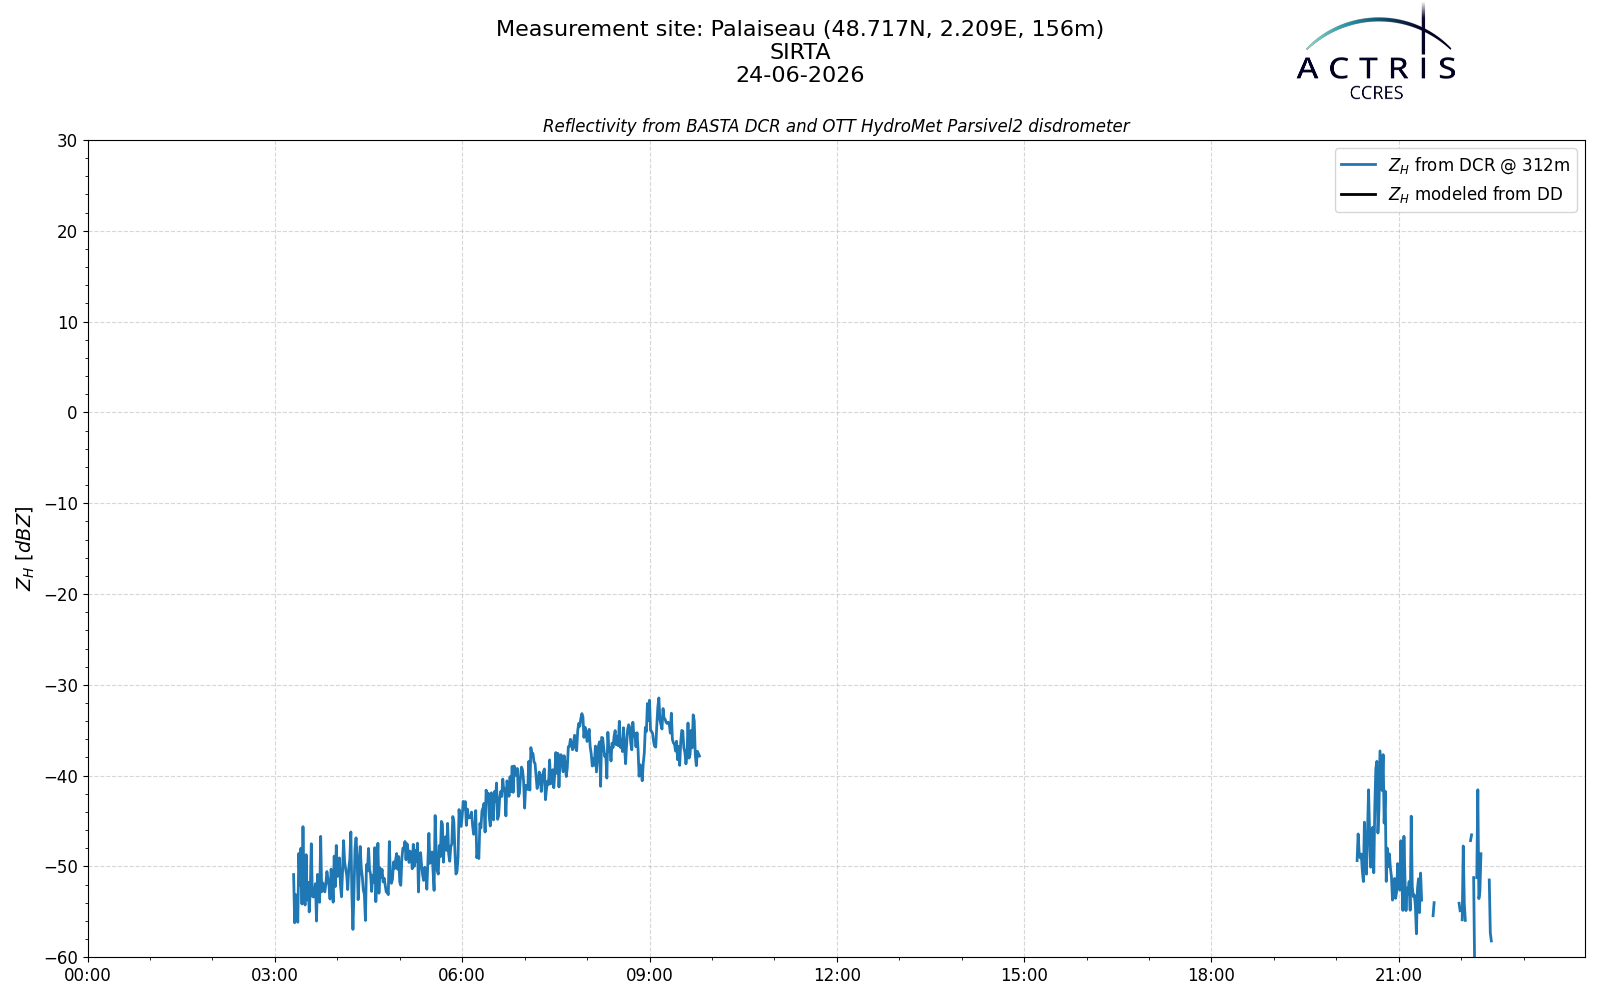Click the y-axis tick label −10

pos(61,504)
